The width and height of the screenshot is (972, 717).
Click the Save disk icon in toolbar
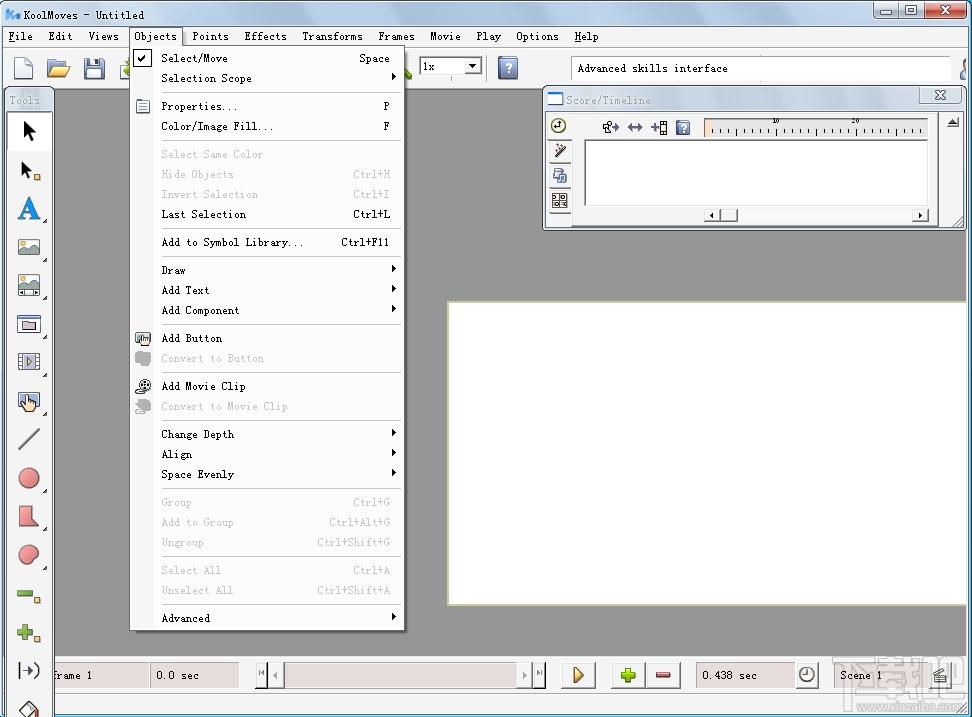tap(94, 68)
